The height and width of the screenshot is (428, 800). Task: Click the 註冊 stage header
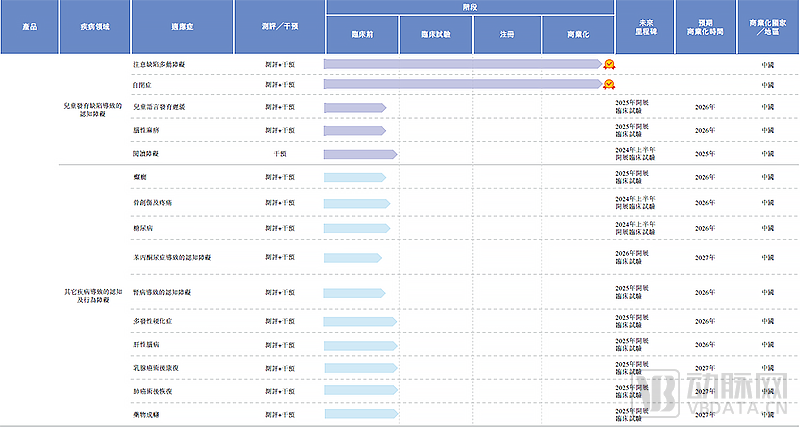pyautogui.click(x=507, y=34)
